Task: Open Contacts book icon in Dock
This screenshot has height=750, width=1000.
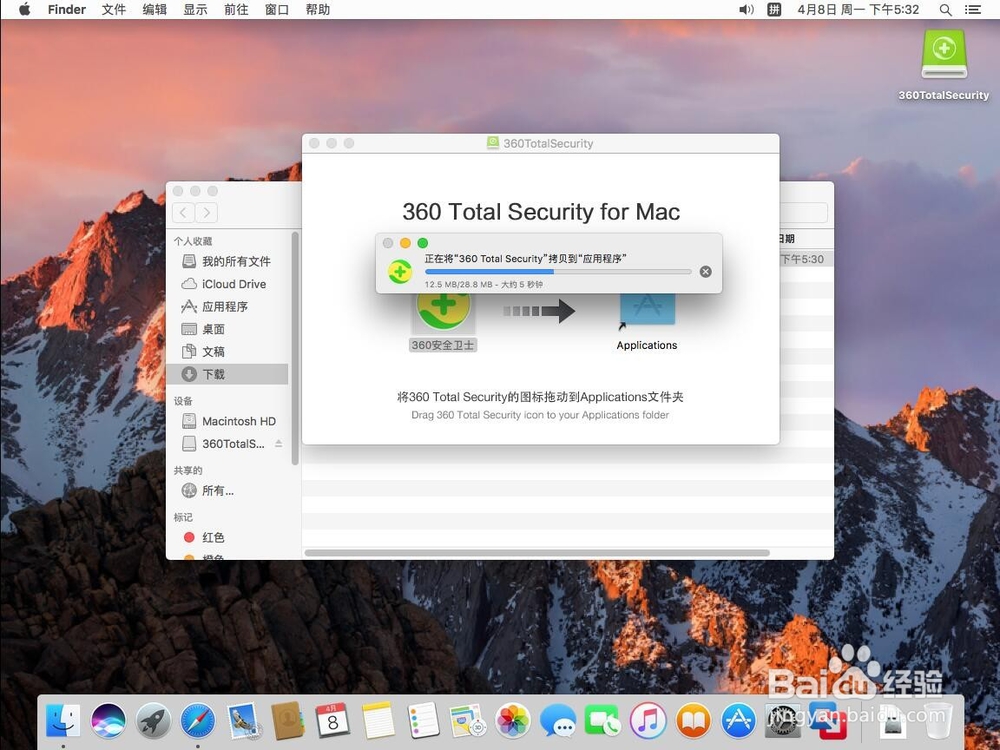Action: [x=288, y=721]
